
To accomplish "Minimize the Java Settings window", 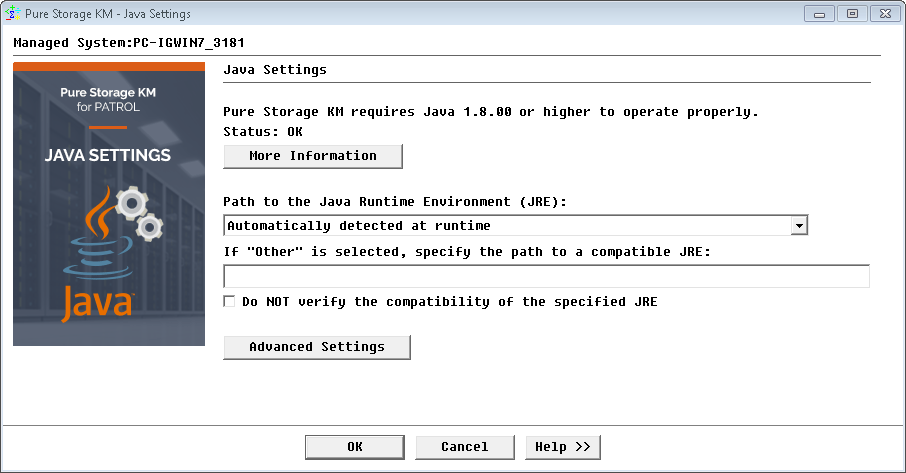I will coord(822,14).
